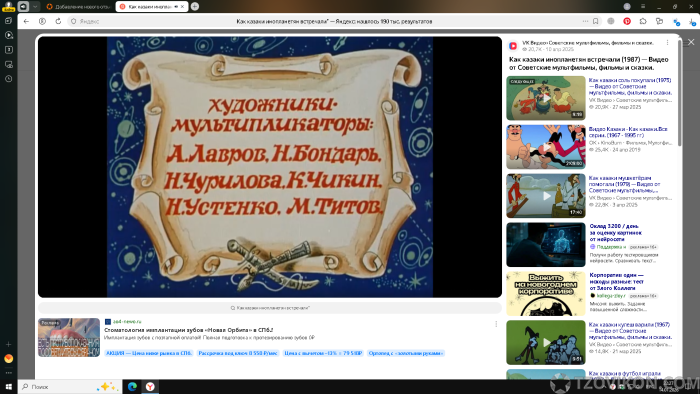Add a sidebar app with the plus icon

point(8,344)
